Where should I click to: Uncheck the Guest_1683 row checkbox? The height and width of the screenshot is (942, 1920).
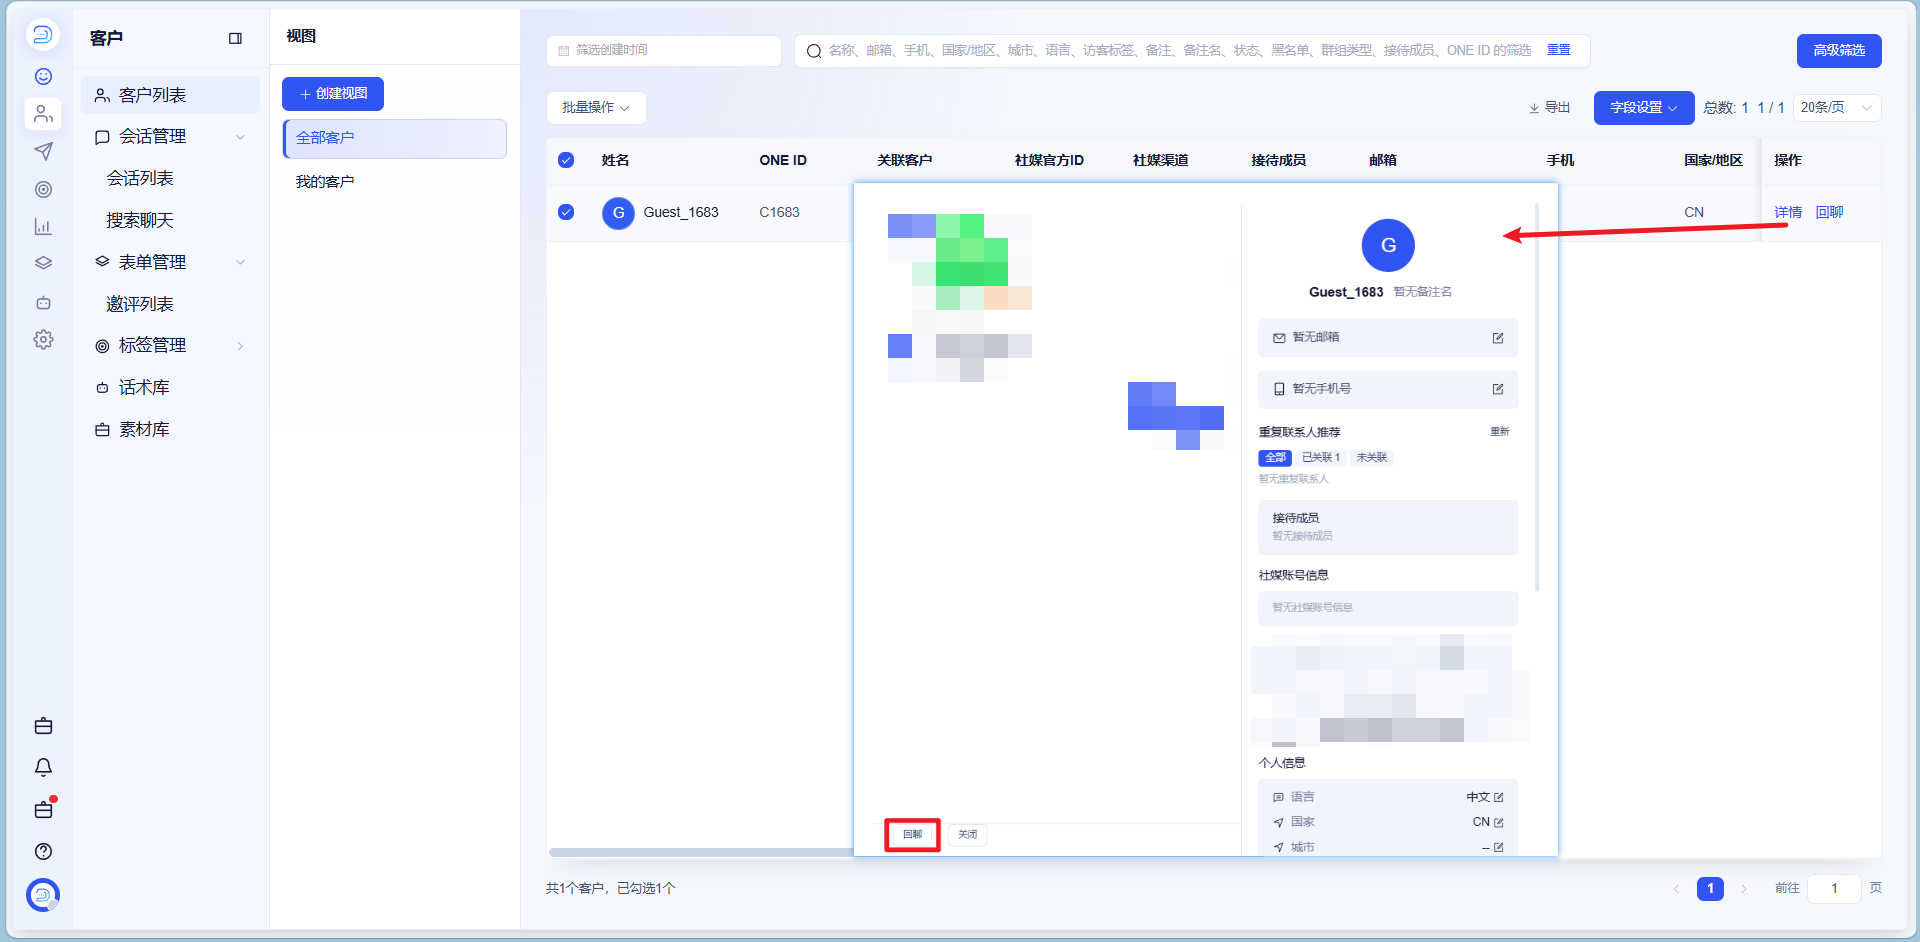566,212
